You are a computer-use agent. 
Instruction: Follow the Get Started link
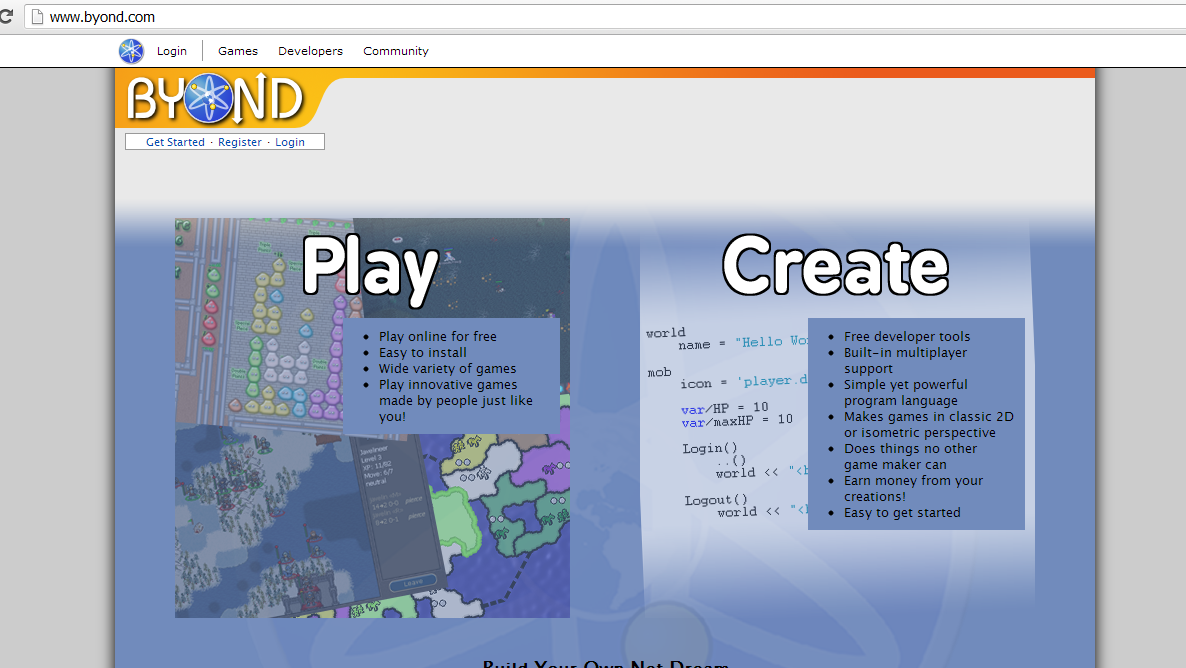click(x=175, y=142)
